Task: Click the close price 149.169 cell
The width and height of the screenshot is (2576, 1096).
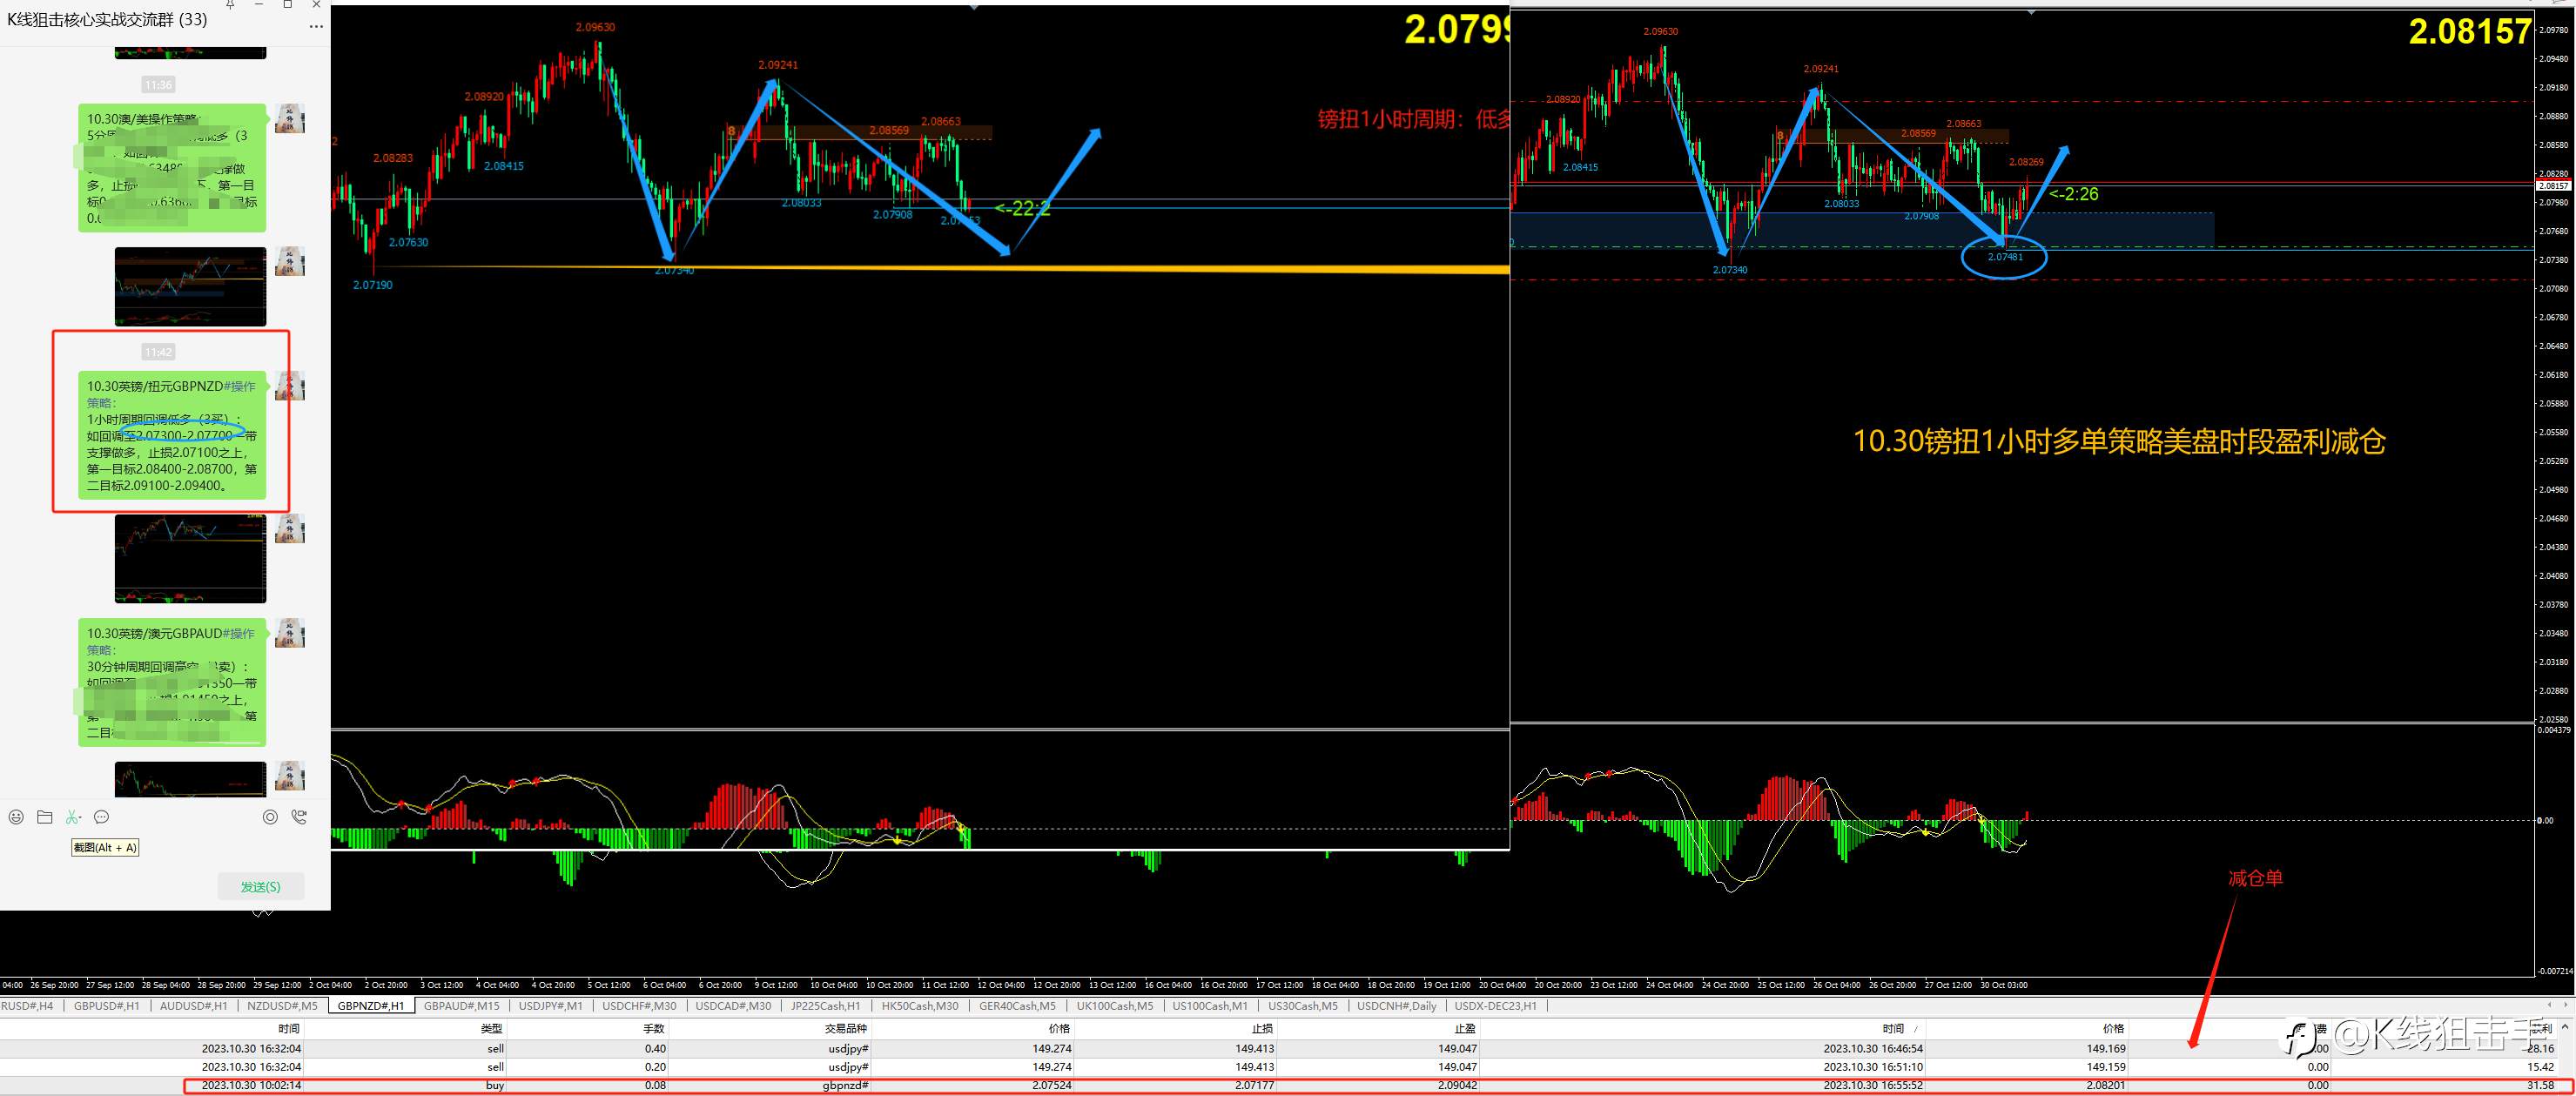Action: click(2105, 1049)
